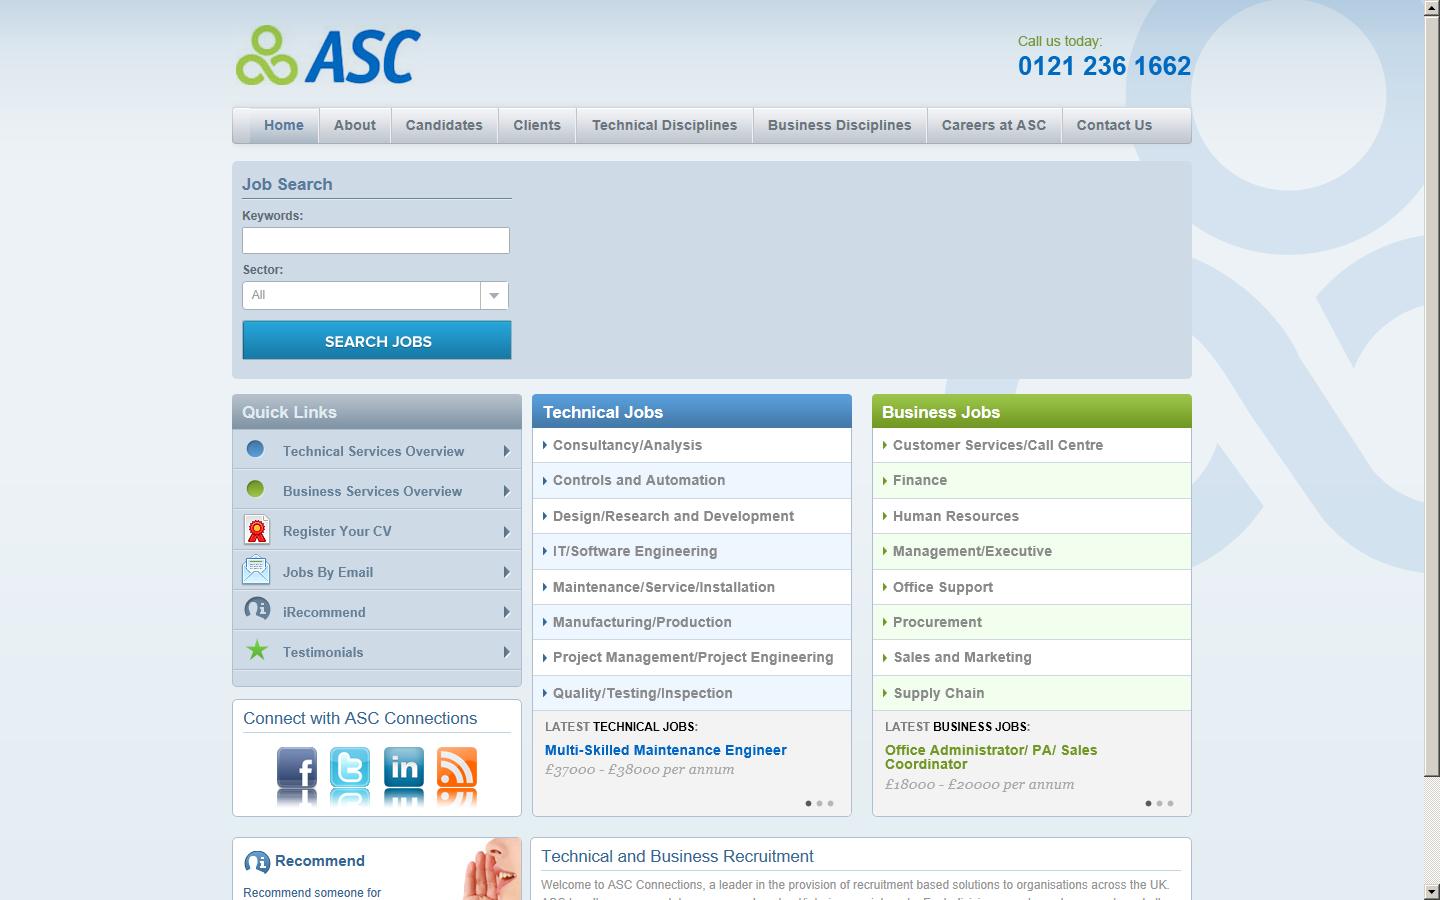Click the blue bullet beside Technical Services Overview
The image size is (1440, 900).
(x=257, y=449)
